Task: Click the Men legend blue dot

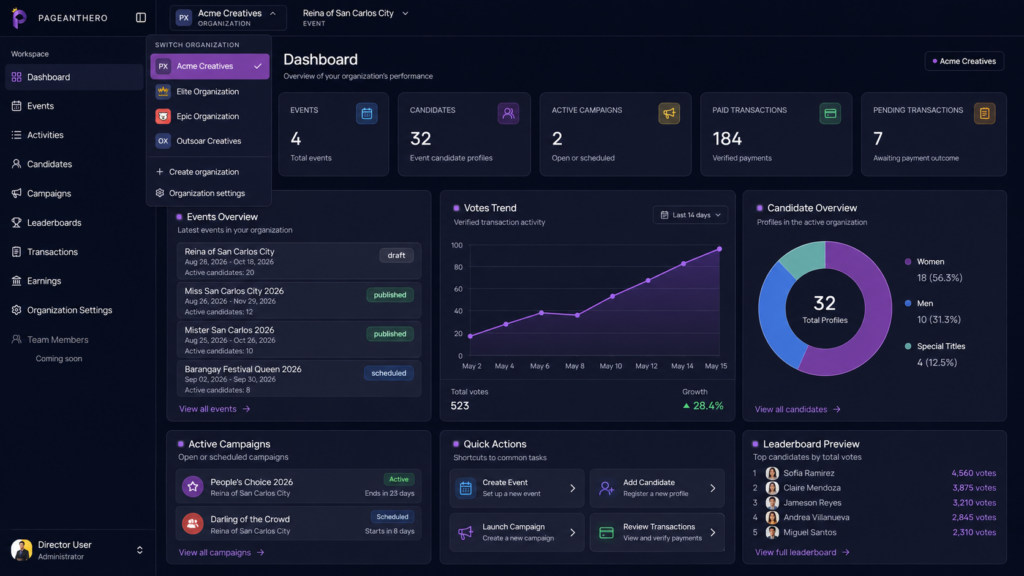Action: 908,303
